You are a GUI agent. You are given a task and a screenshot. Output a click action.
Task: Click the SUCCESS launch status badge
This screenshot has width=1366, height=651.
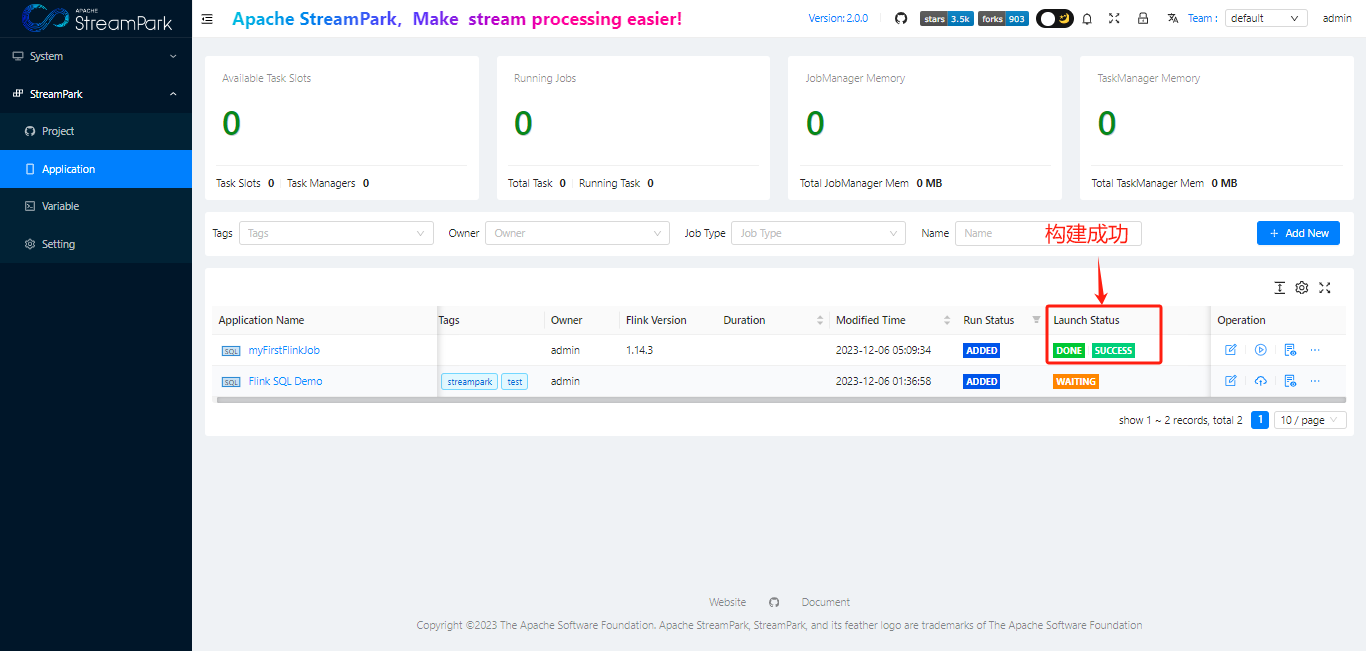tap(1113, 350)
